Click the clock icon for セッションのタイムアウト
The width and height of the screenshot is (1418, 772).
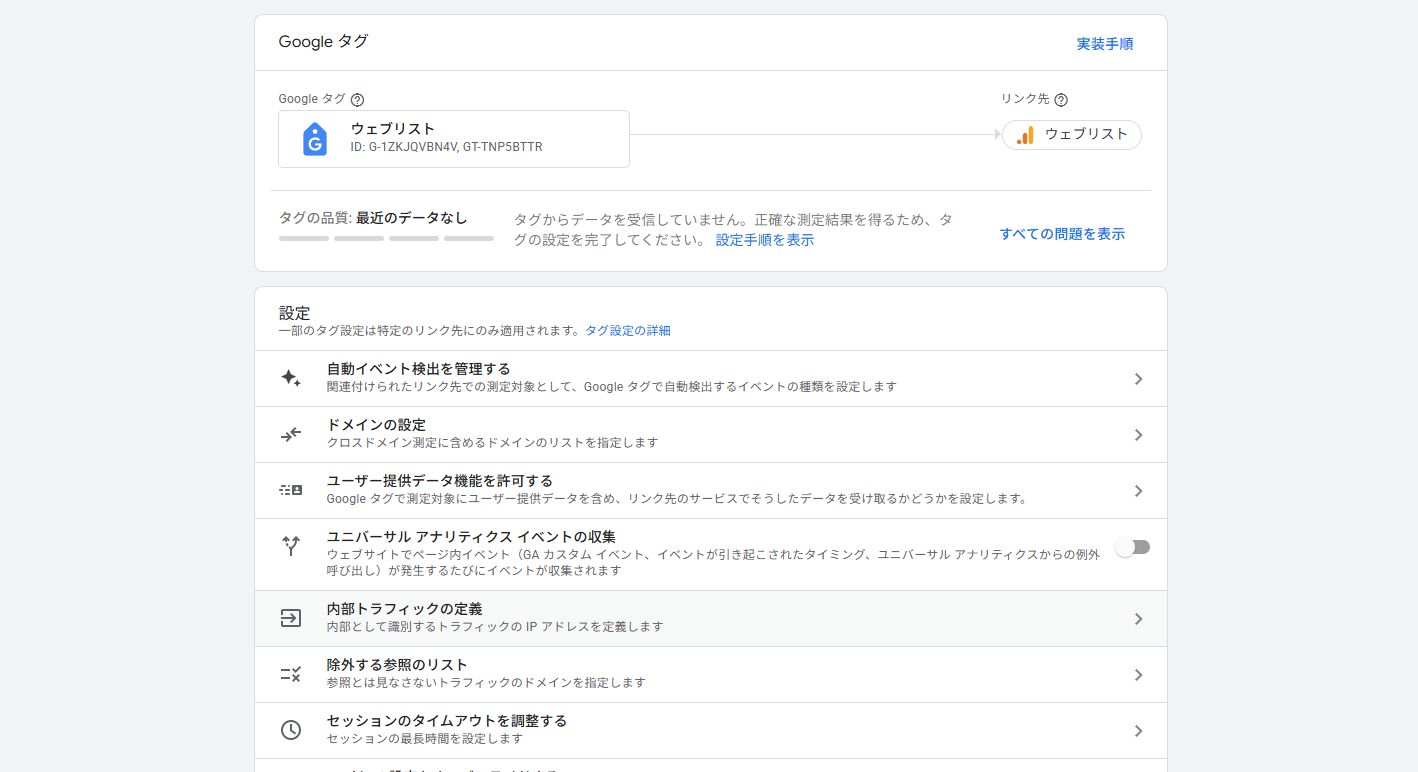click(290, 730)
